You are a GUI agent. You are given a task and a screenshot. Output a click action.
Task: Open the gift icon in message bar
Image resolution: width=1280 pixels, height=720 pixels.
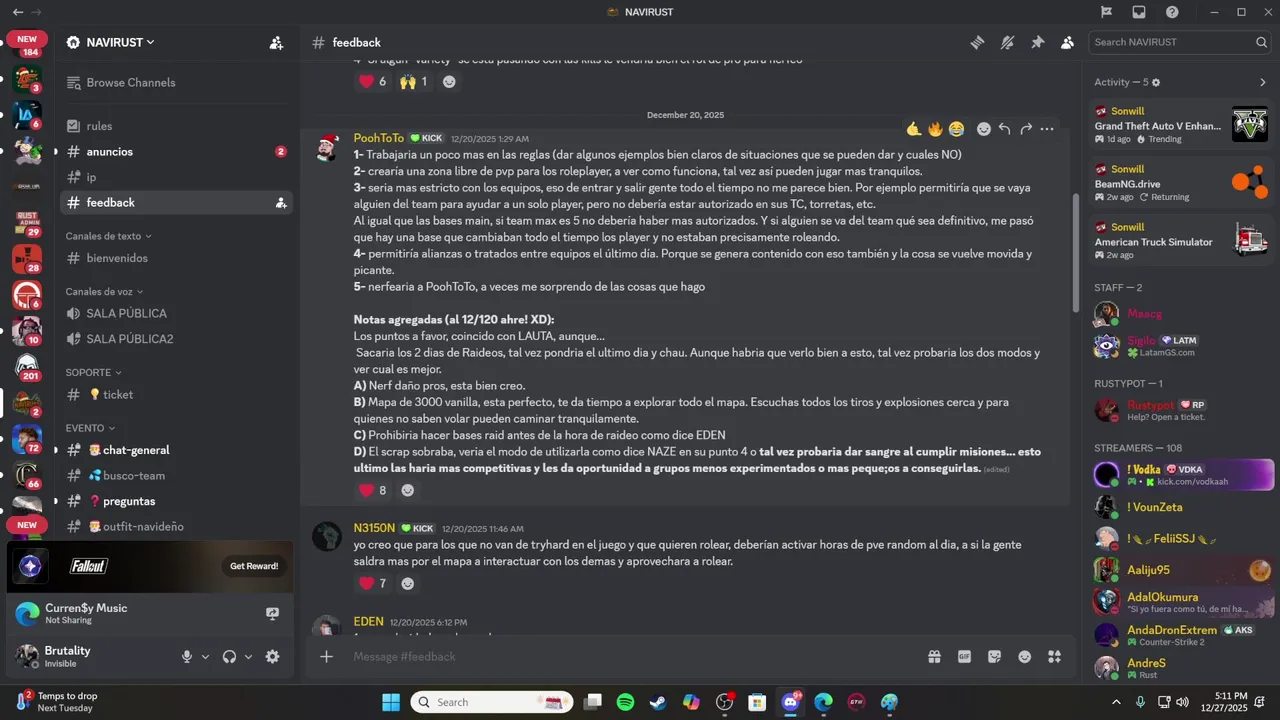coord(934,657)
